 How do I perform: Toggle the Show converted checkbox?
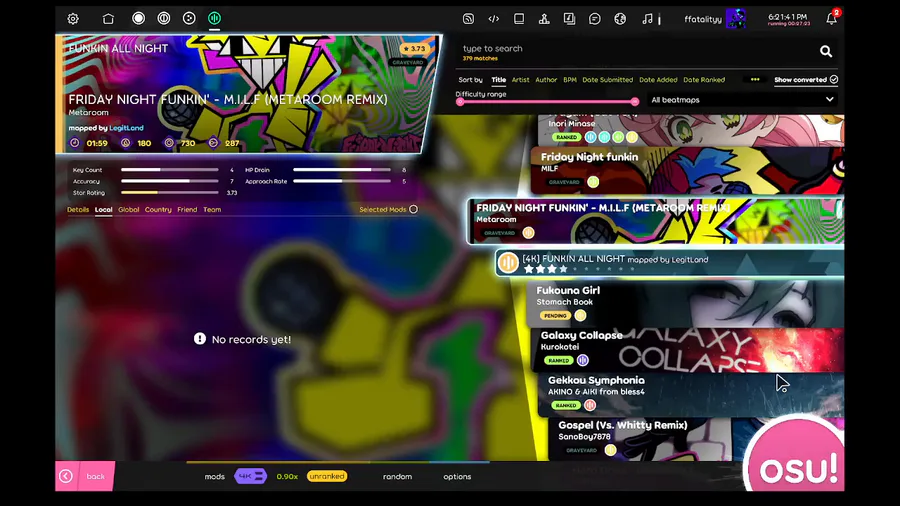[834, 79]
